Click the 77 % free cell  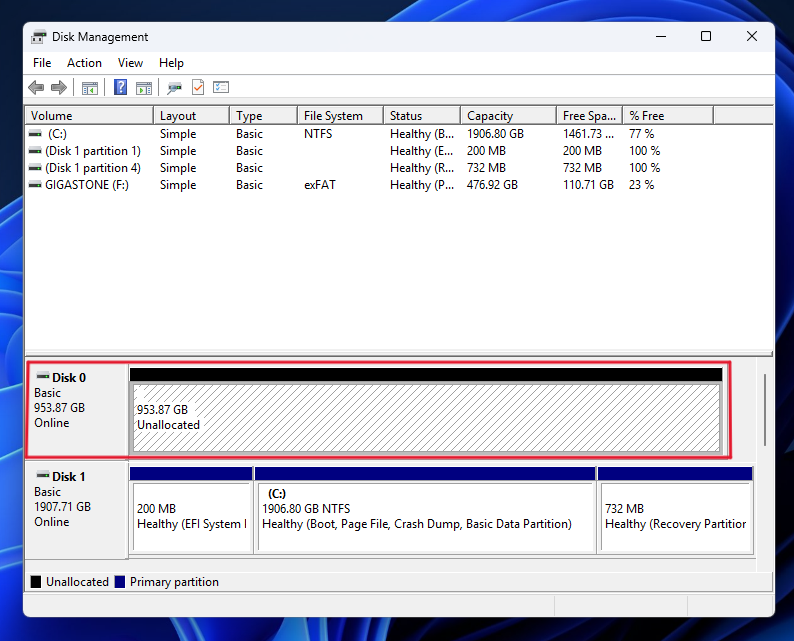pos(641,134)
